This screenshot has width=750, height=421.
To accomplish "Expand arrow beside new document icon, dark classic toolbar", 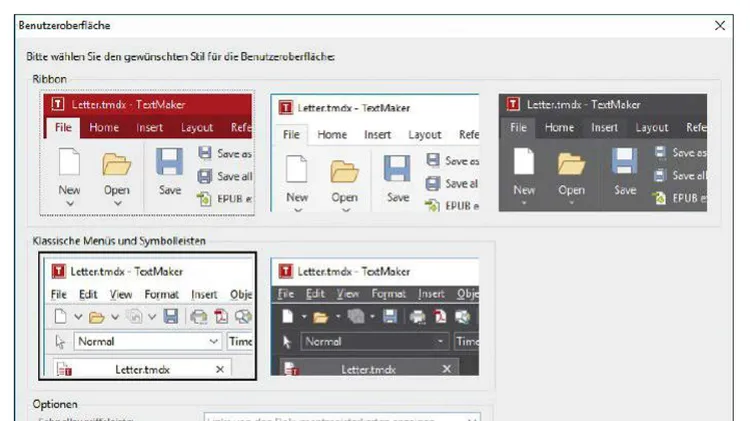I will [304, 317].
